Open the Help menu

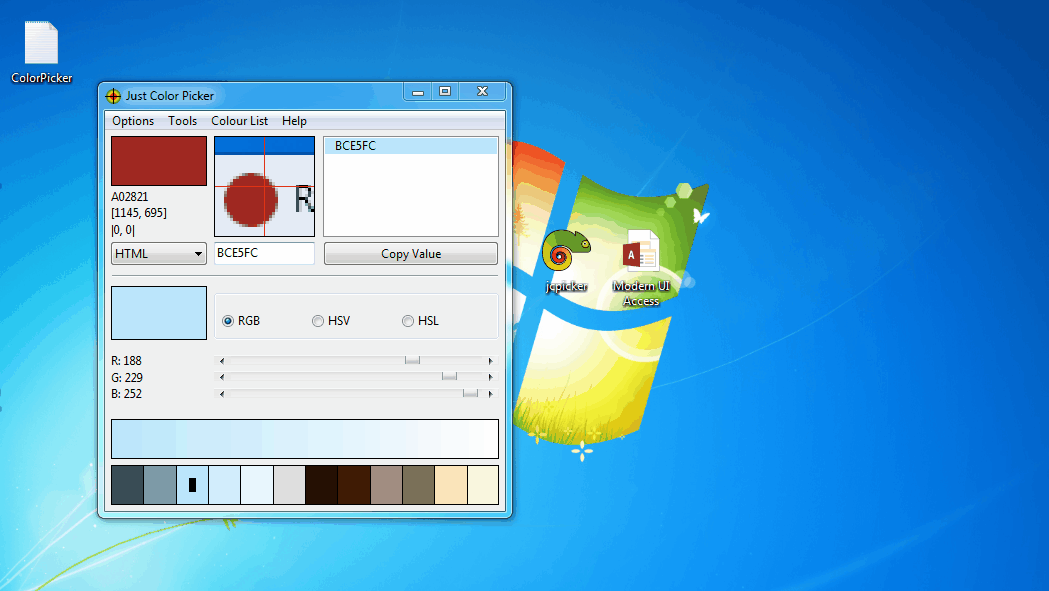pos(294,121)
